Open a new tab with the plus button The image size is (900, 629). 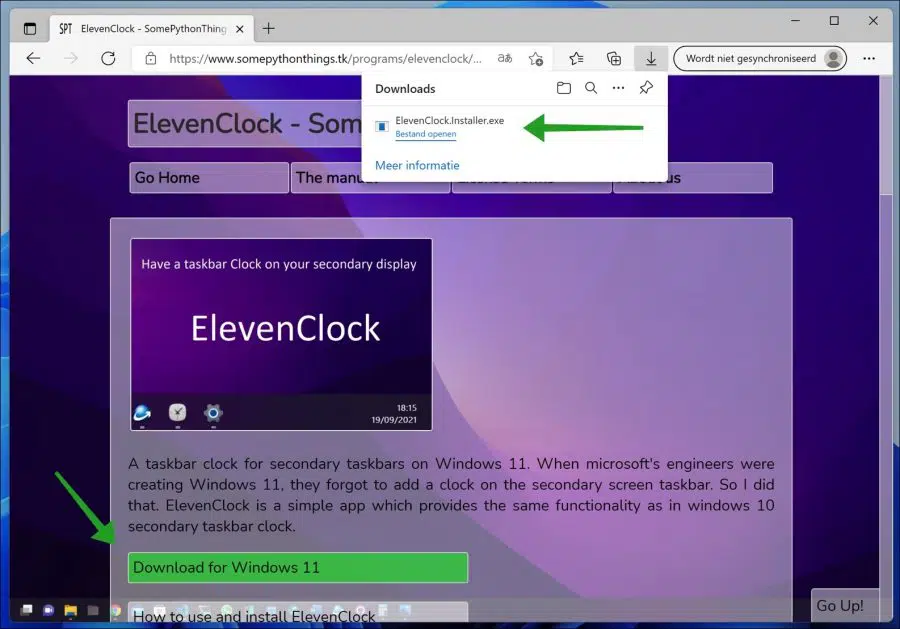click(x=269, y=29)
